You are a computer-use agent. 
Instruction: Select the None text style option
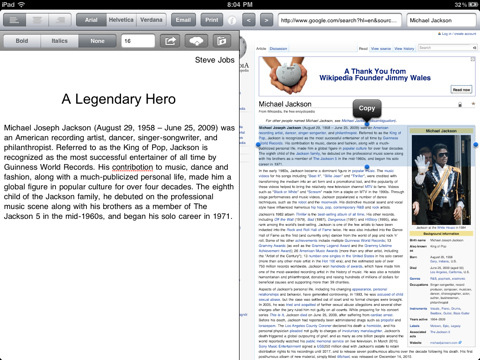tap(97, 41)
